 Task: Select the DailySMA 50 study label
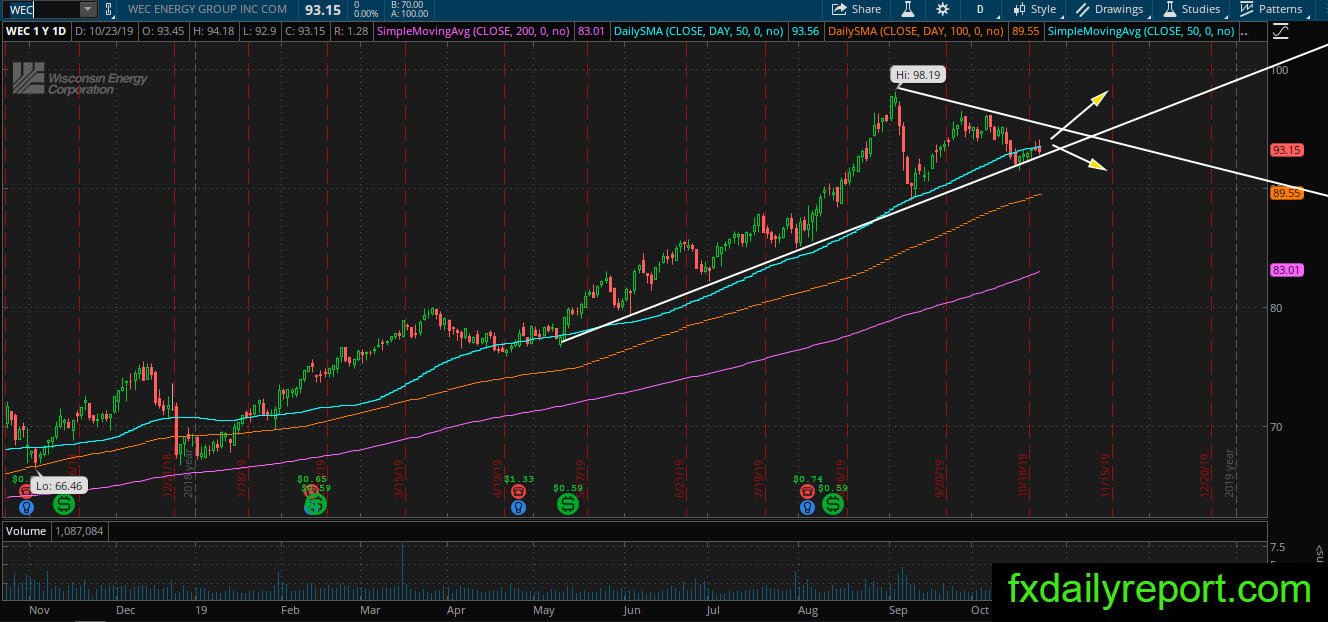coord(698,31)
